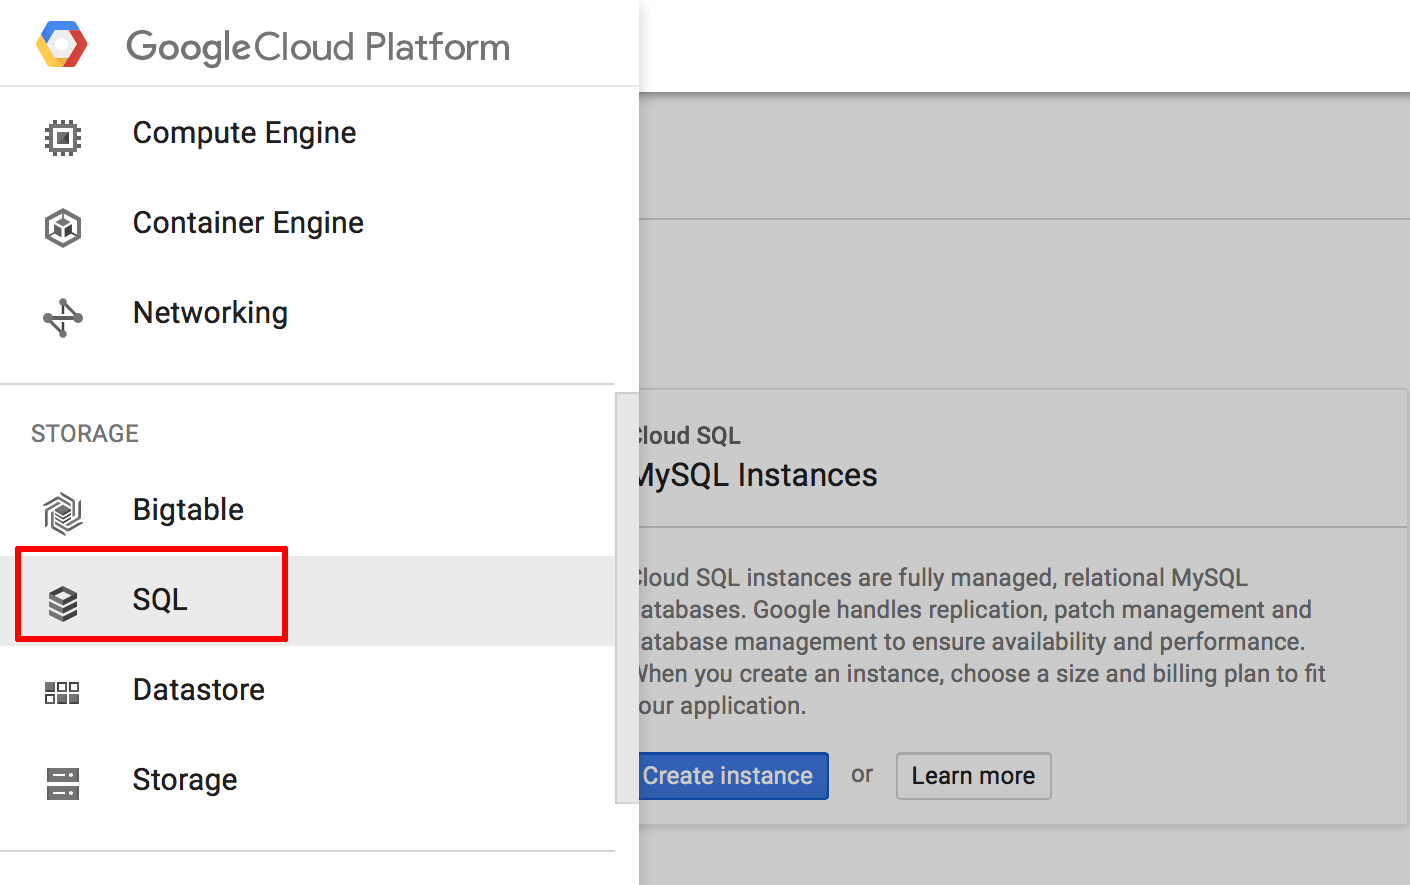Go to Container Engine menu item
Image resolution: width=1410 pixels, height=885 pixels.
(x=248, y=223)
